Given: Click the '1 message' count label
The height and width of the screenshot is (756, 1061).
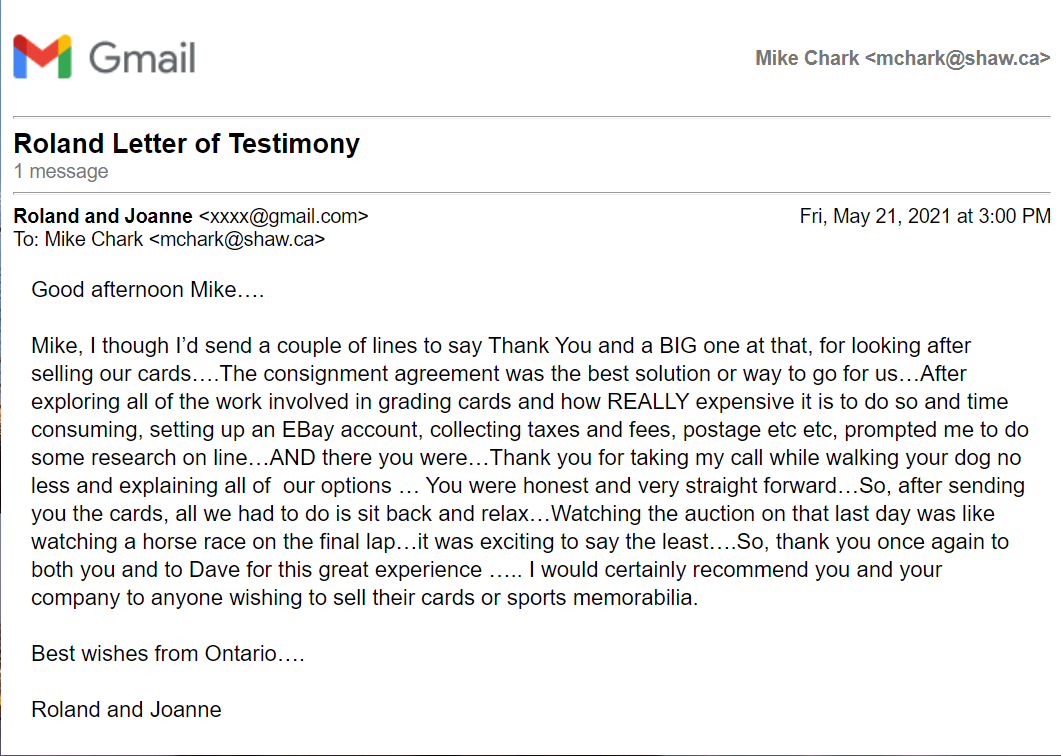Looking at the screenshot, I should 61,171.
